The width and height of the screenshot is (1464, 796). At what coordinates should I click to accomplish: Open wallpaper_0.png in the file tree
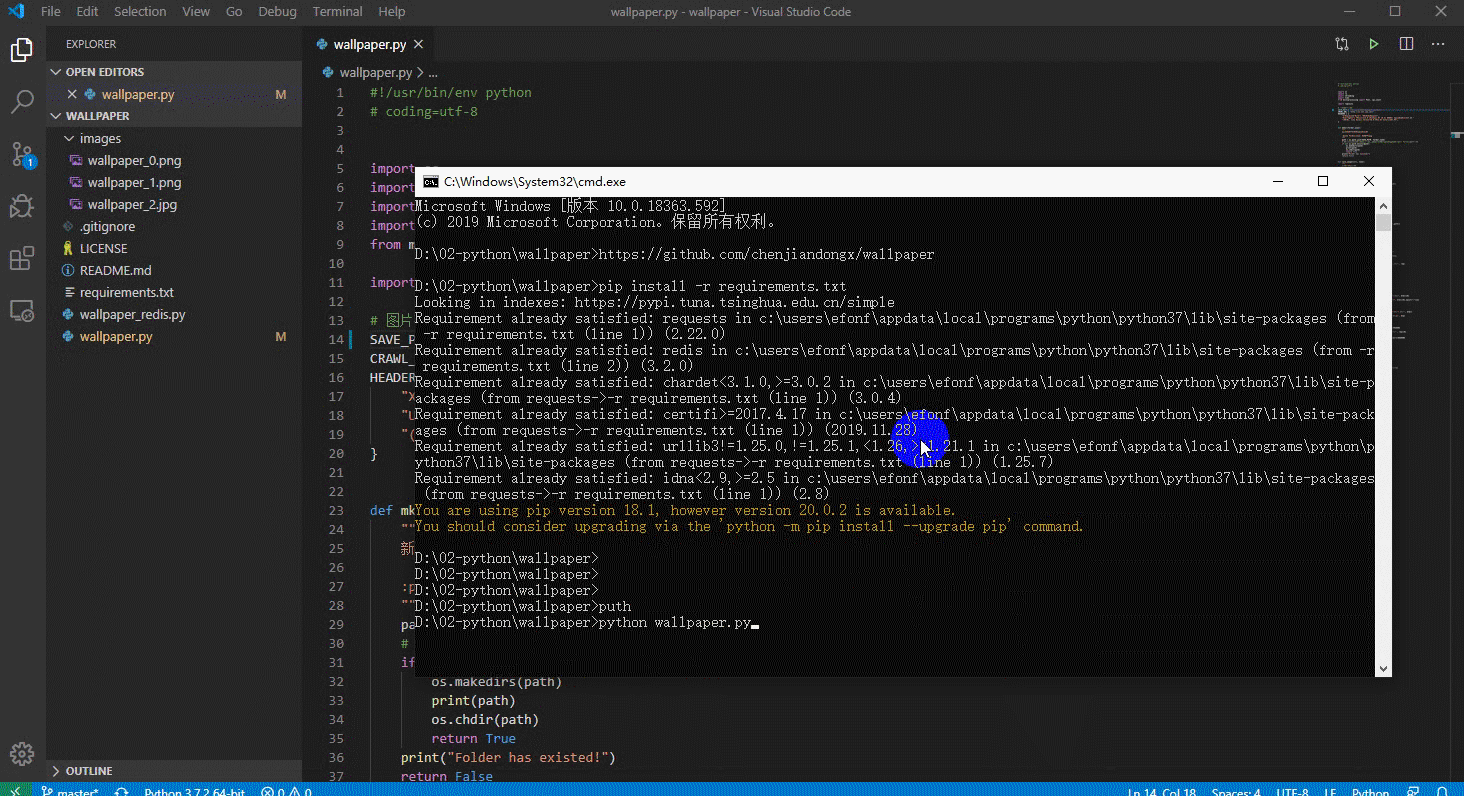[x=174, y=160]
